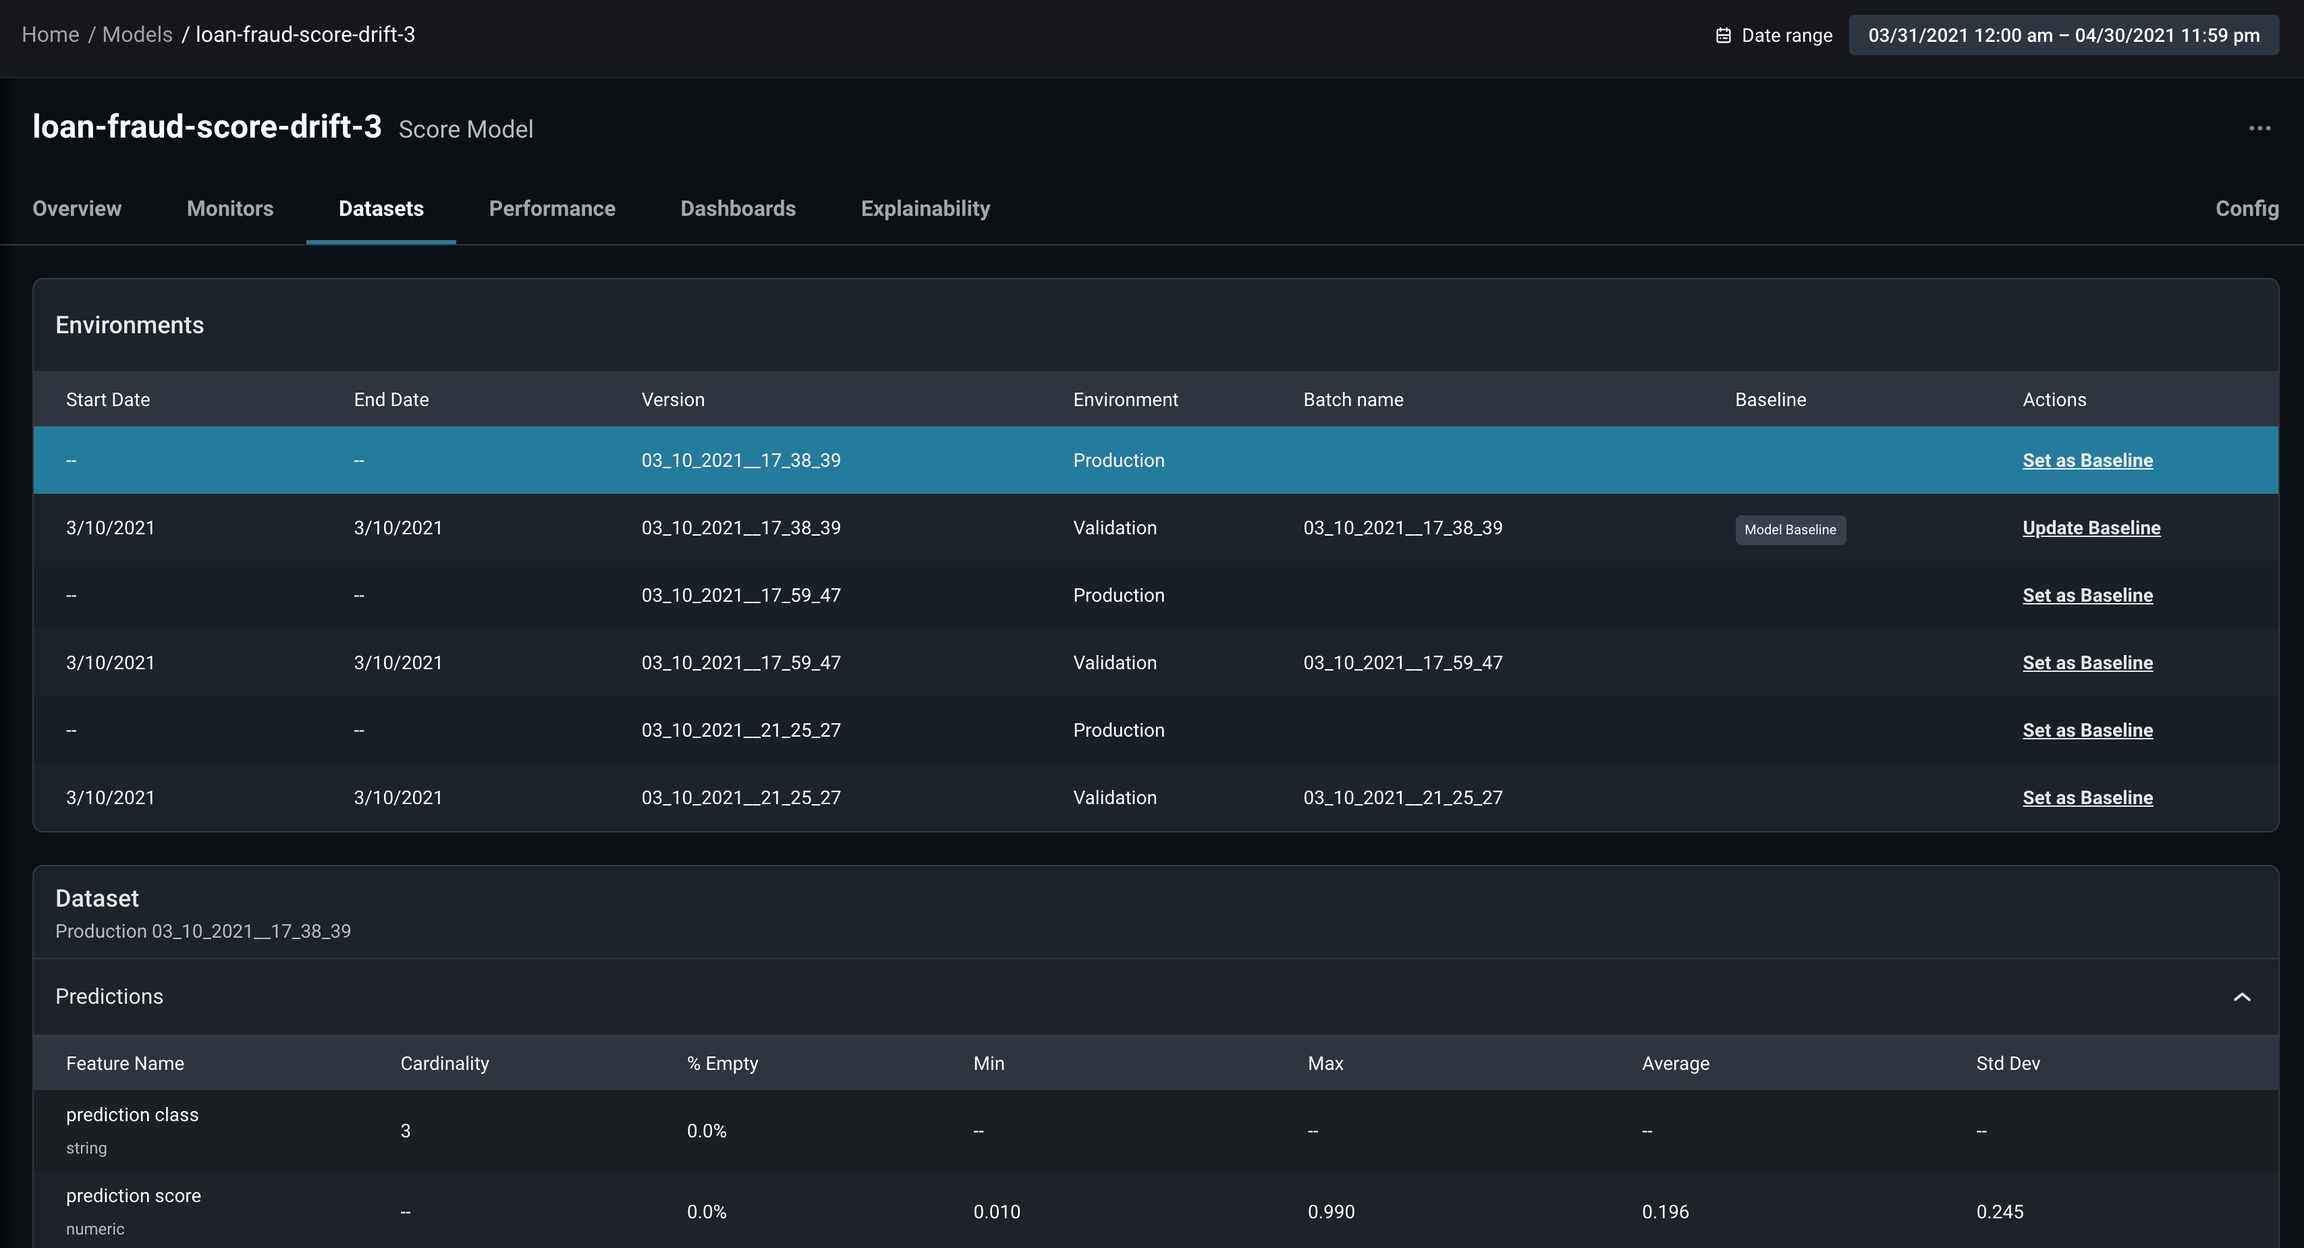The image size is (2304, 1248).
Task: Open the three-dot more options menu
Action: (x=2259, y=129)
